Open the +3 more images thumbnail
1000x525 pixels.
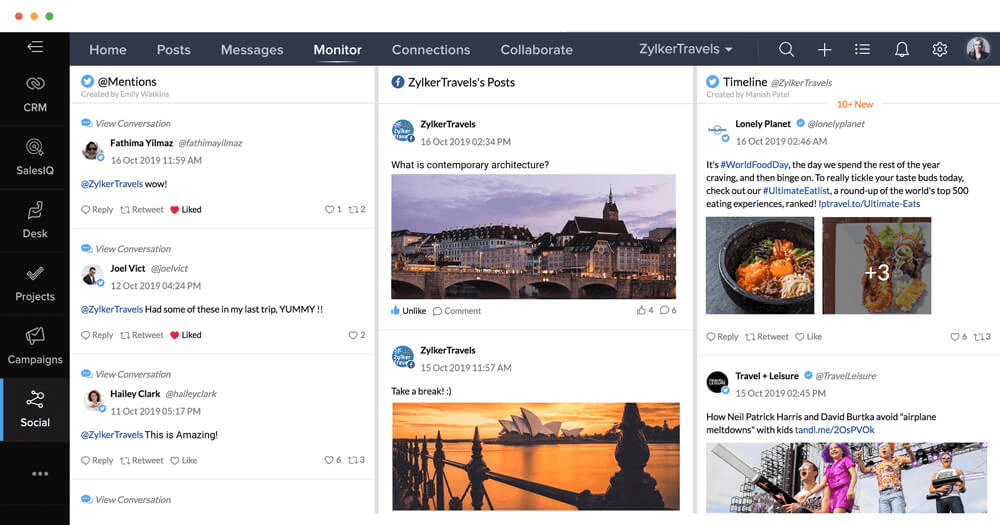(877, 265)
